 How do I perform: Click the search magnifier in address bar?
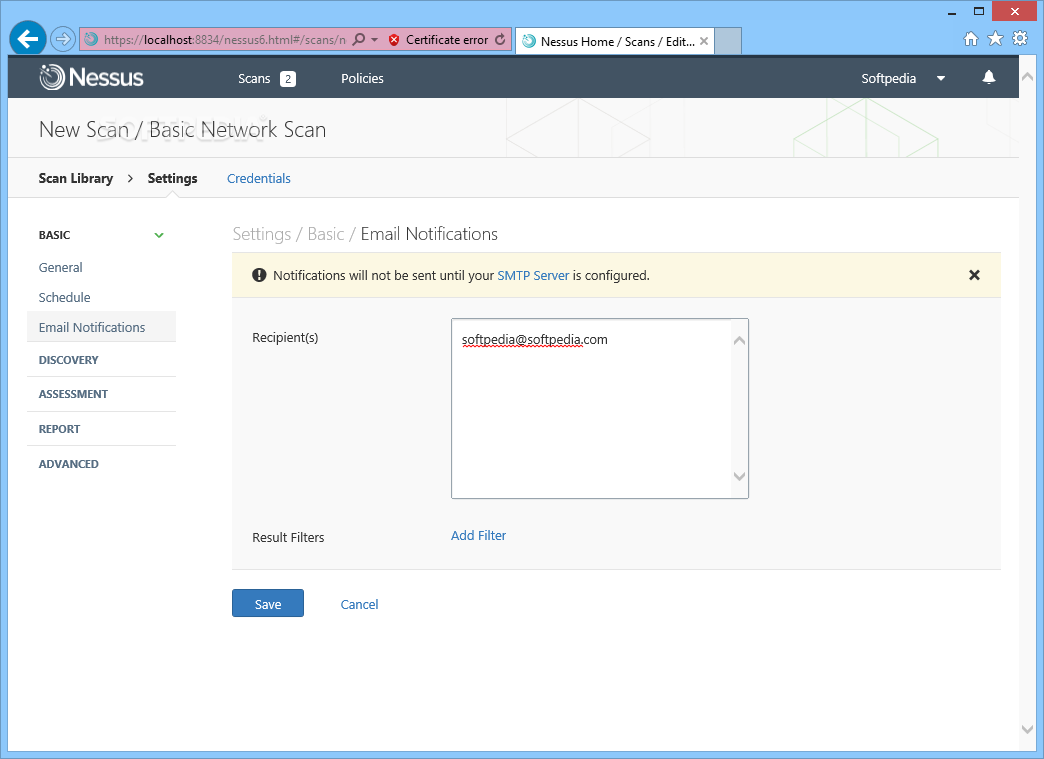pos(359,39)
